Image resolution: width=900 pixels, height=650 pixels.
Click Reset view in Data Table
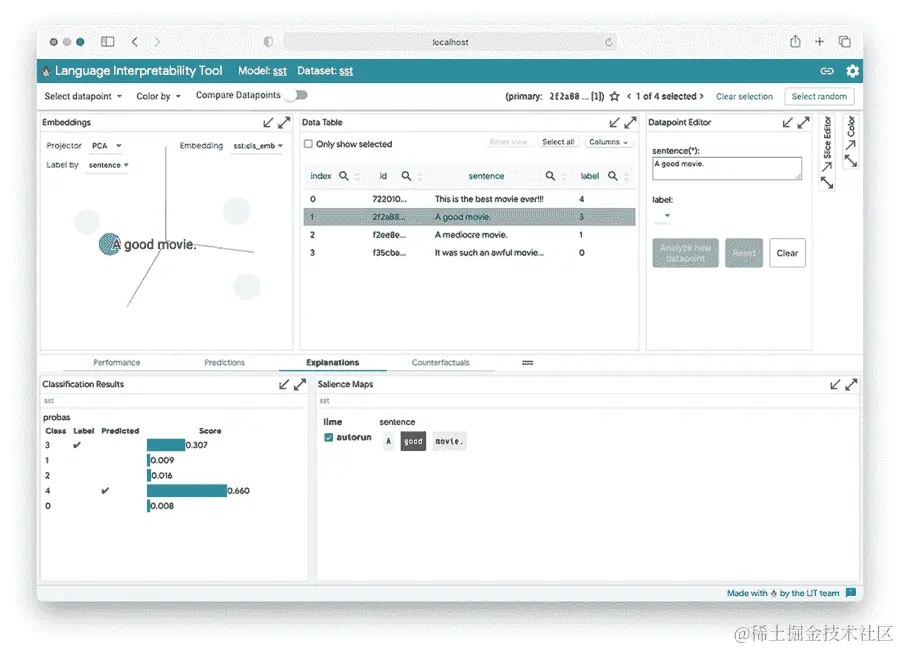[x=508, y=142]
